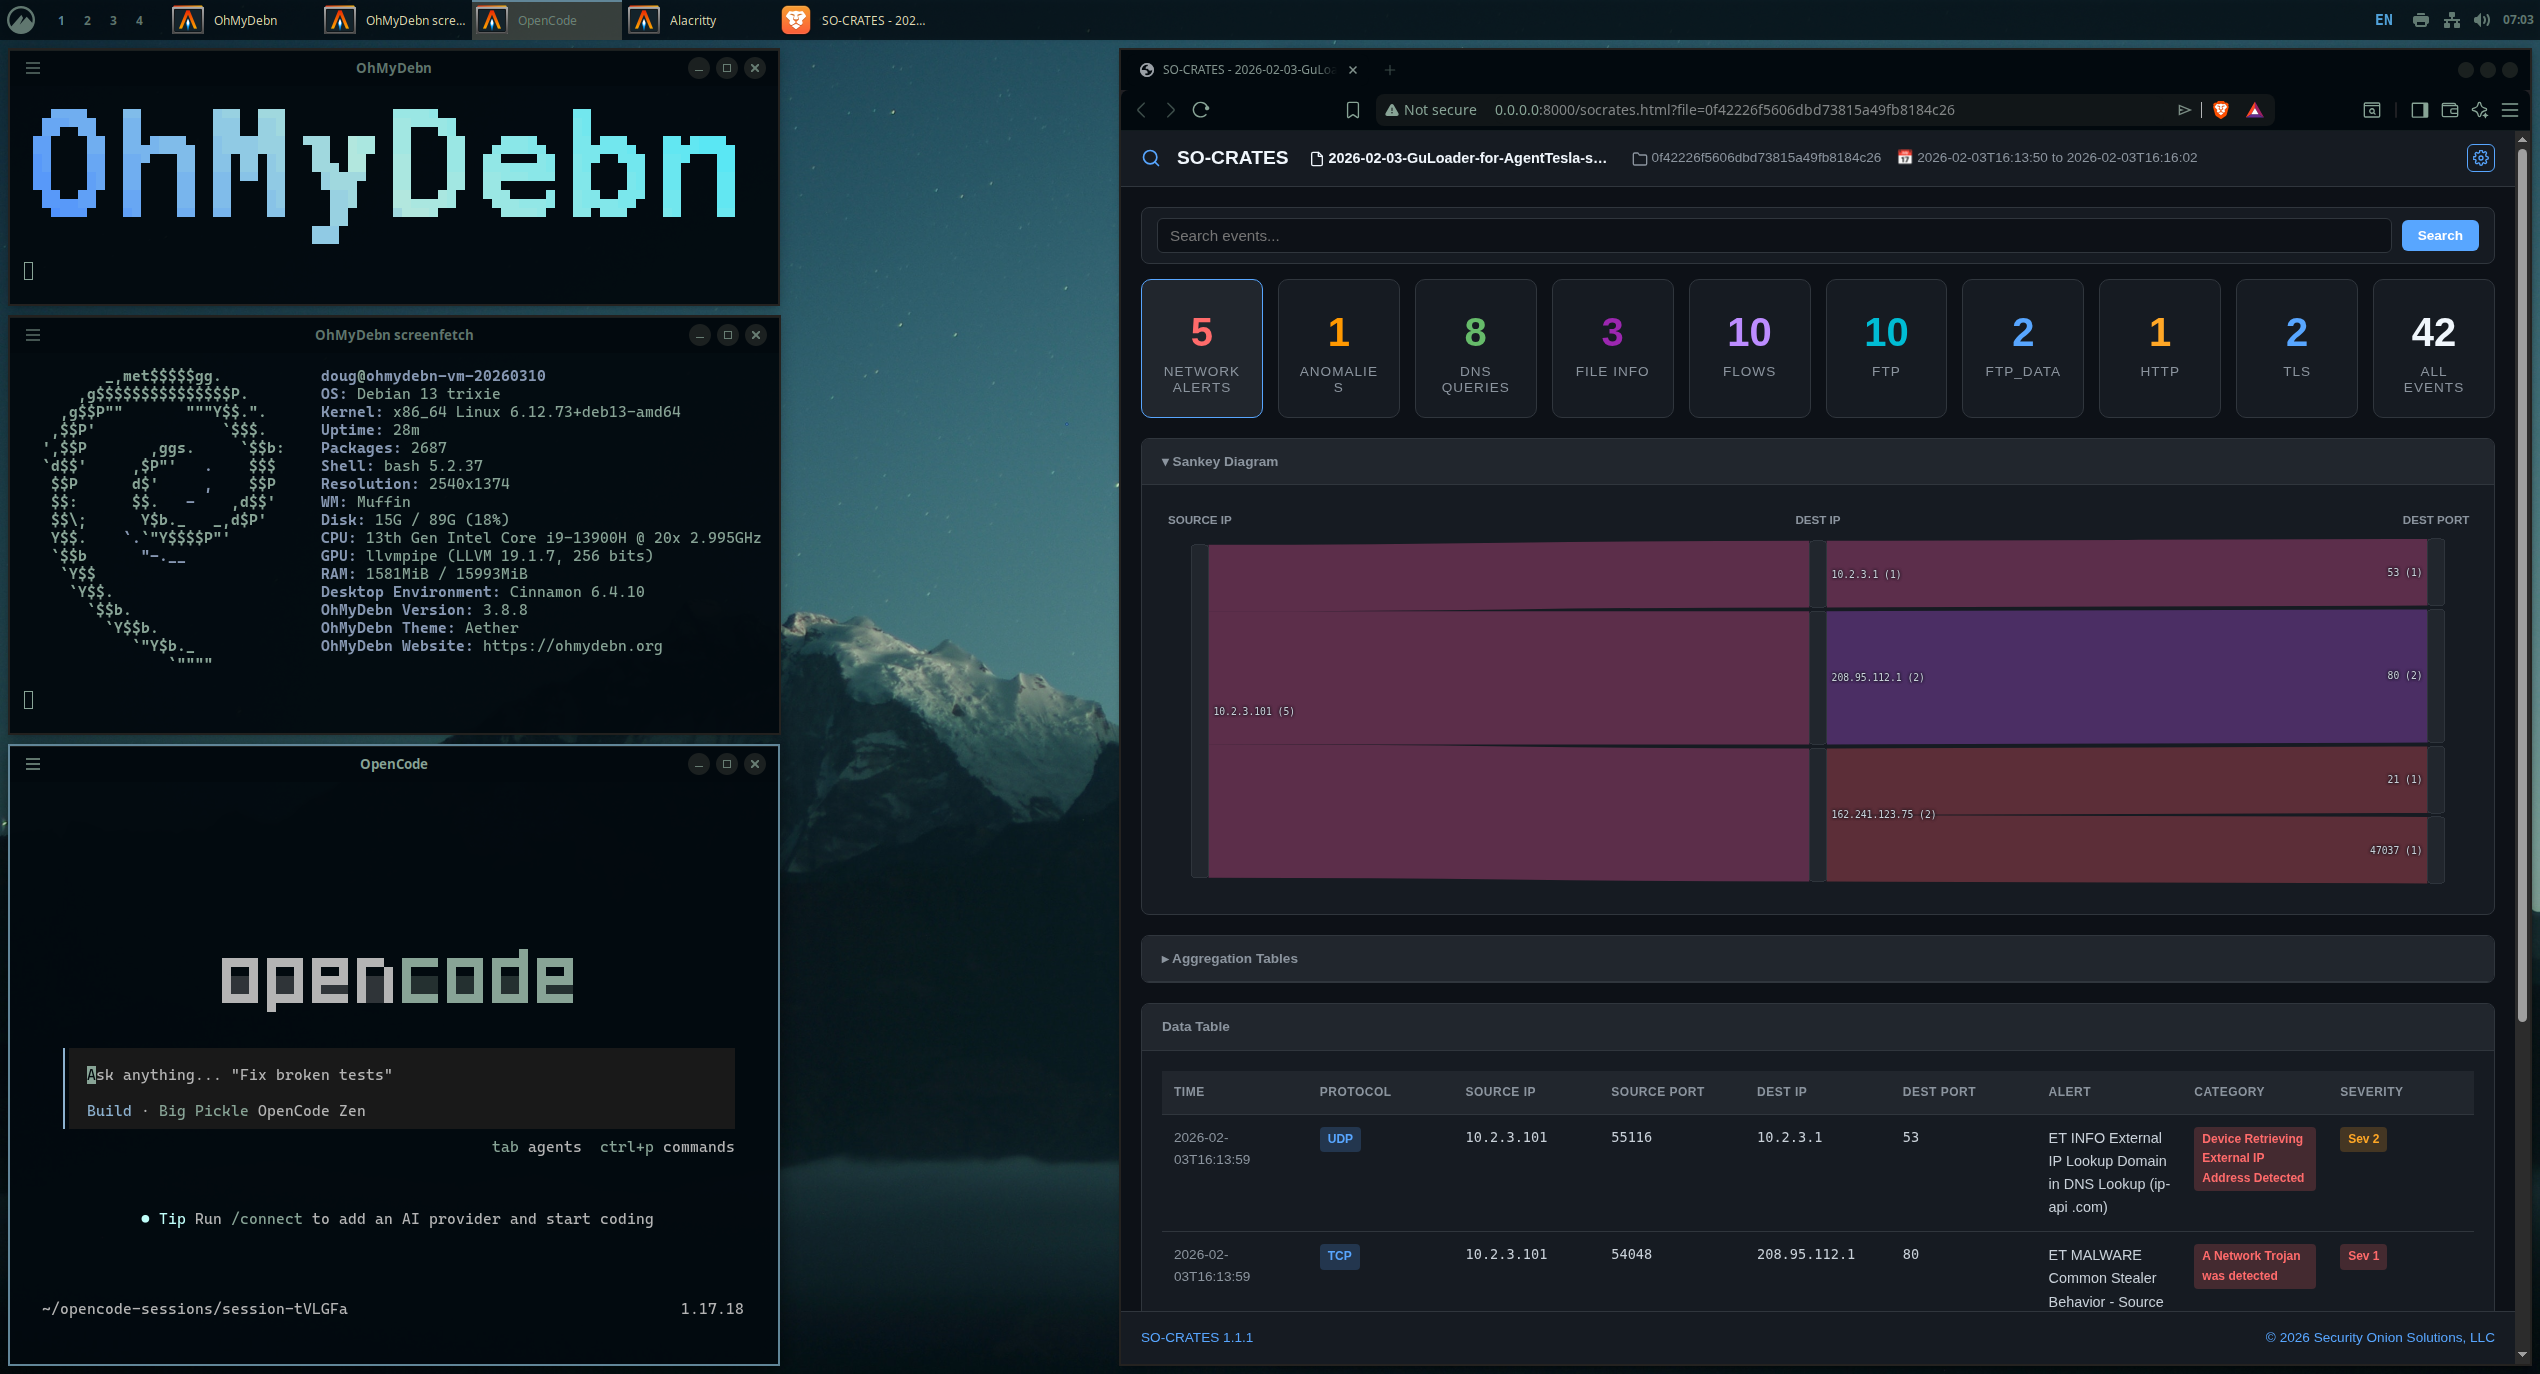Viewport: 2540px width, 1374px height.
Task: Focus the Search events input field
Action: click(x=1773, y=236)
